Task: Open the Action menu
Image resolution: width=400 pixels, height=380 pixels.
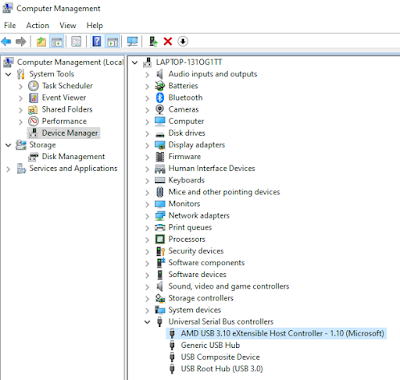Action: (x=38, y=25)
